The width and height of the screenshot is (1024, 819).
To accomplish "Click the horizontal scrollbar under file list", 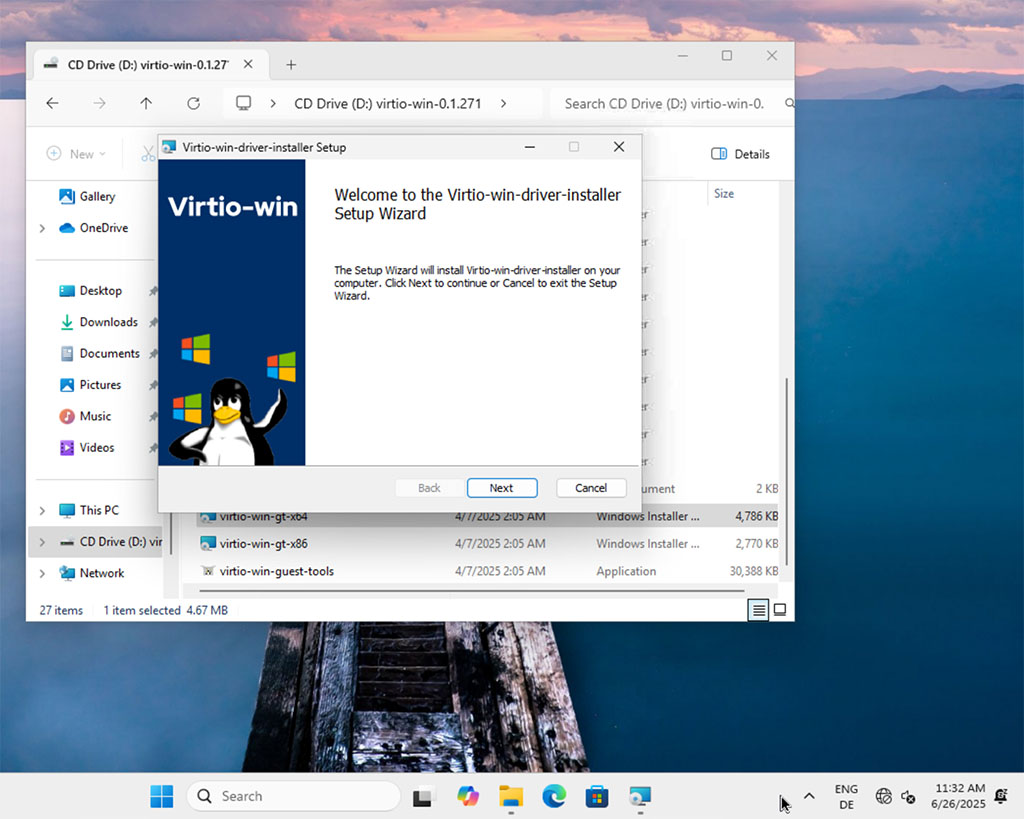I will click(x=472, y=590).
